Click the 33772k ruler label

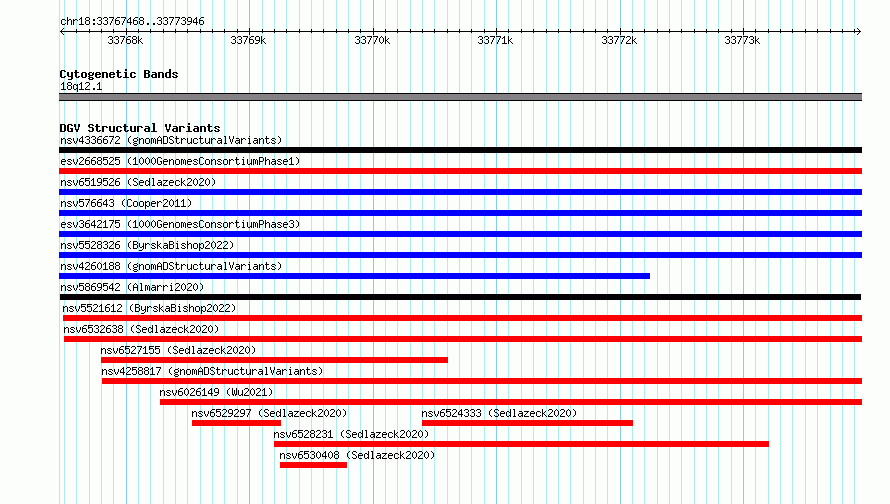click(619, 40)
